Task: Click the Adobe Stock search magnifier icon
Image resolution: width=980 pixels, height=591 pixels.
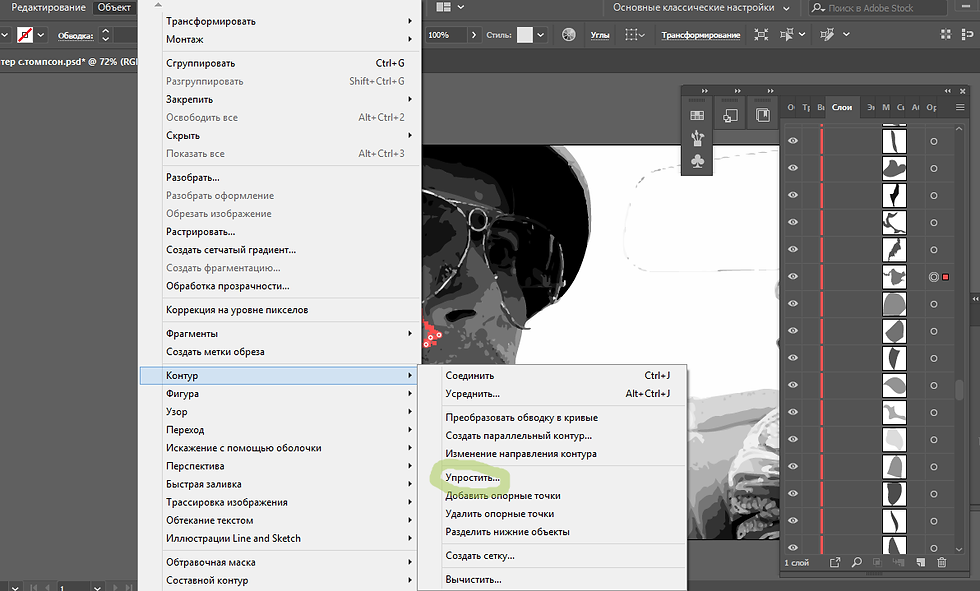Action: [x=818, y=8]
